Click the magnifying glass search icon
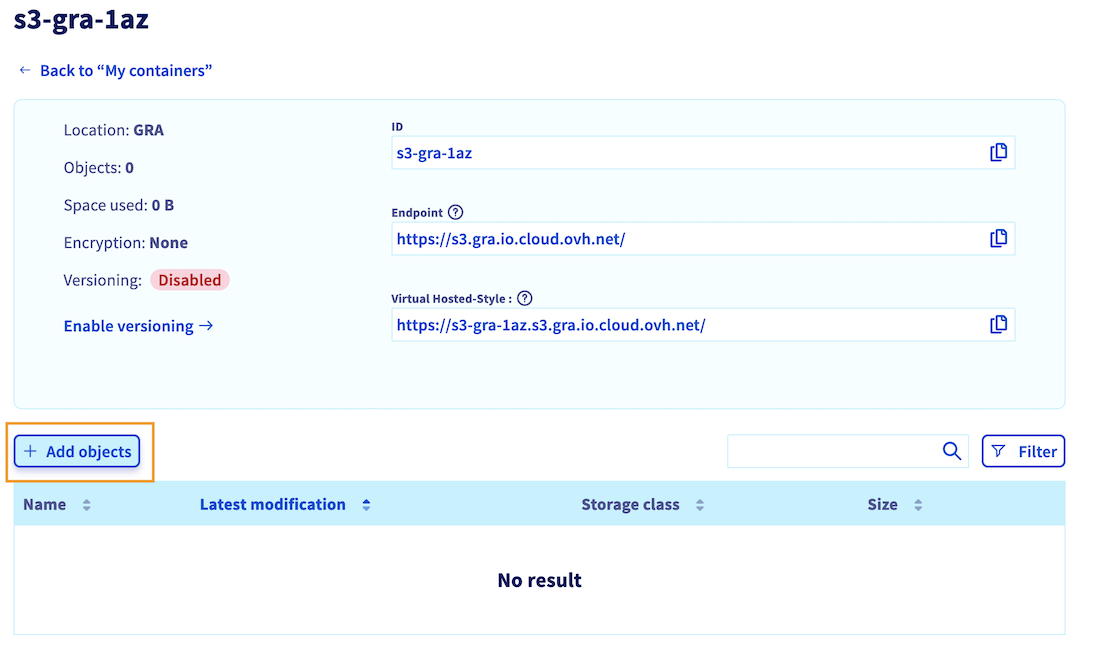Viewport: 1100px width, 658px height. pos(952,451)
